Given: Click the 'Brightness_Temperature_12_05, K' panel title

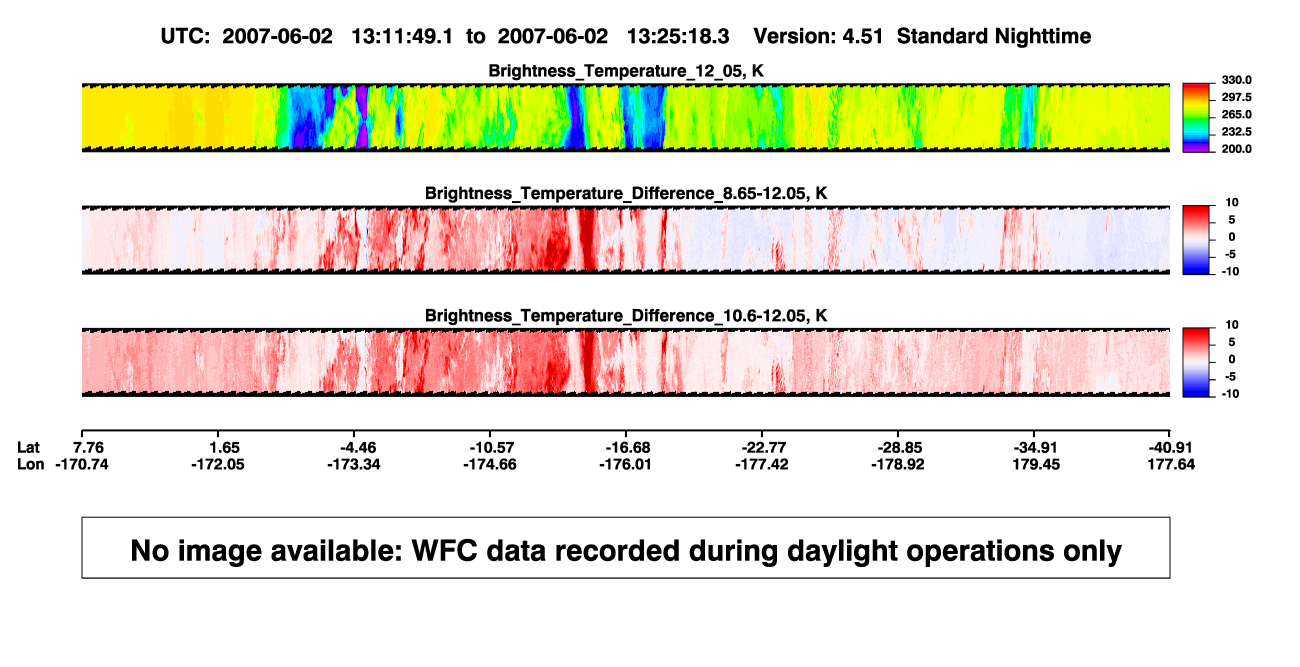Looking at the screenshot, I should (x=626, y=71).
